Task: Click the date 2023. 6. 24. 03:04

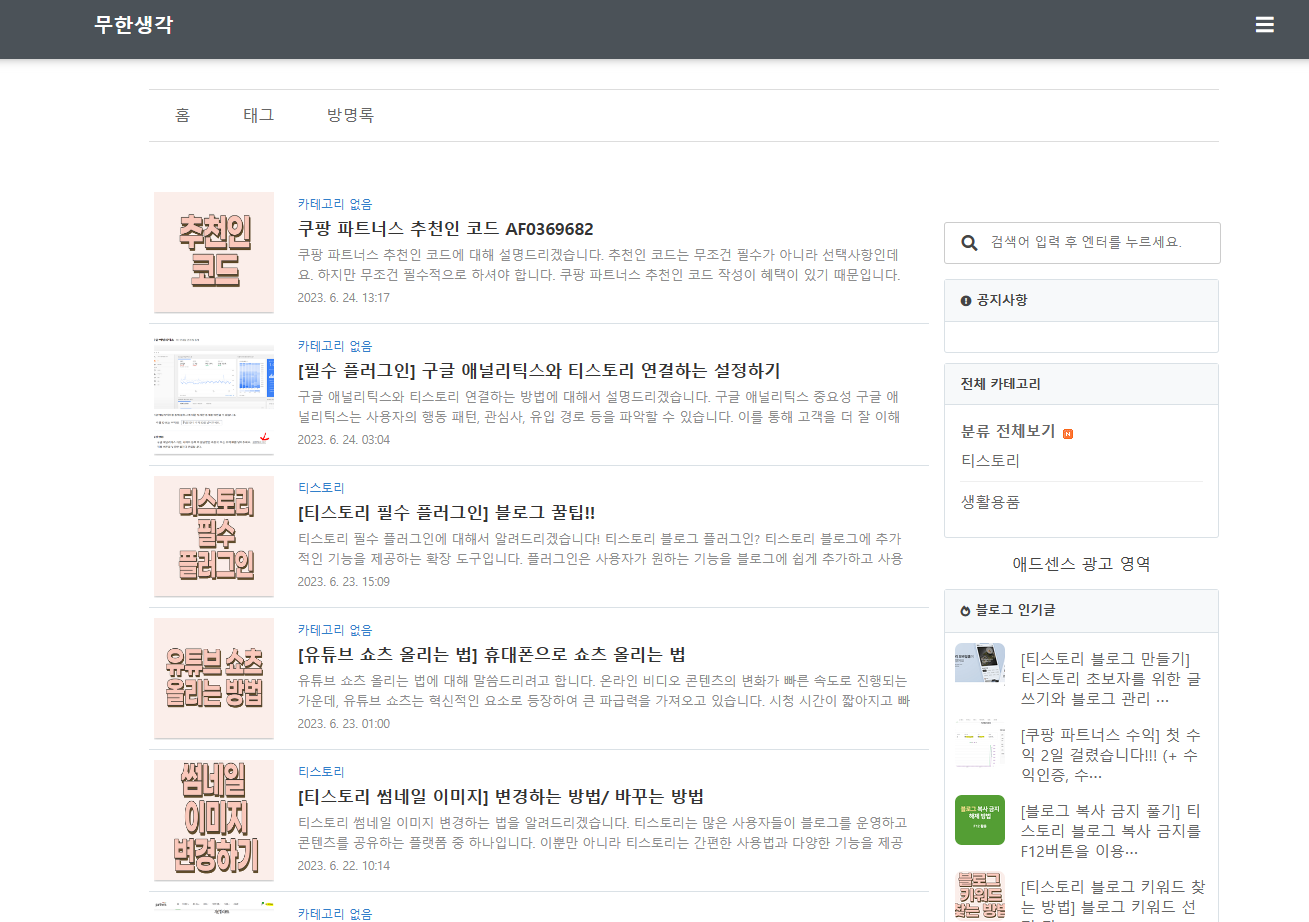Action: pyautogui.click(x=344, y=440)
